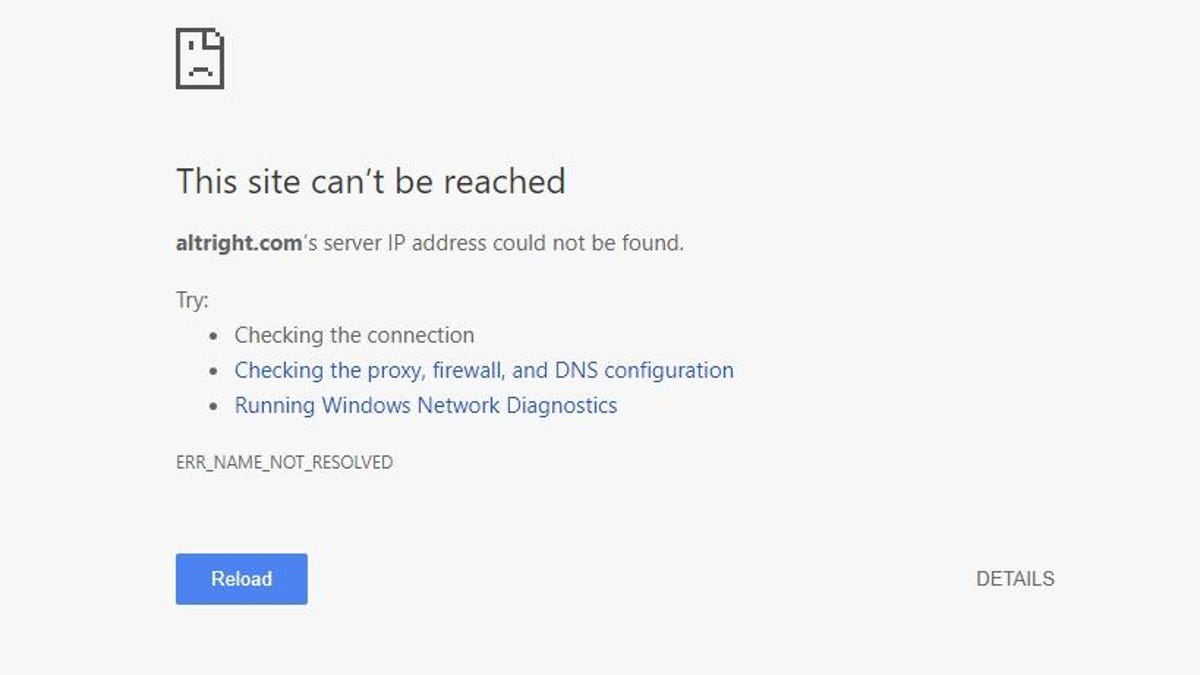Click the "Try:" label
This screenshot has height=675, width=1200.
(x=192, y=300)
